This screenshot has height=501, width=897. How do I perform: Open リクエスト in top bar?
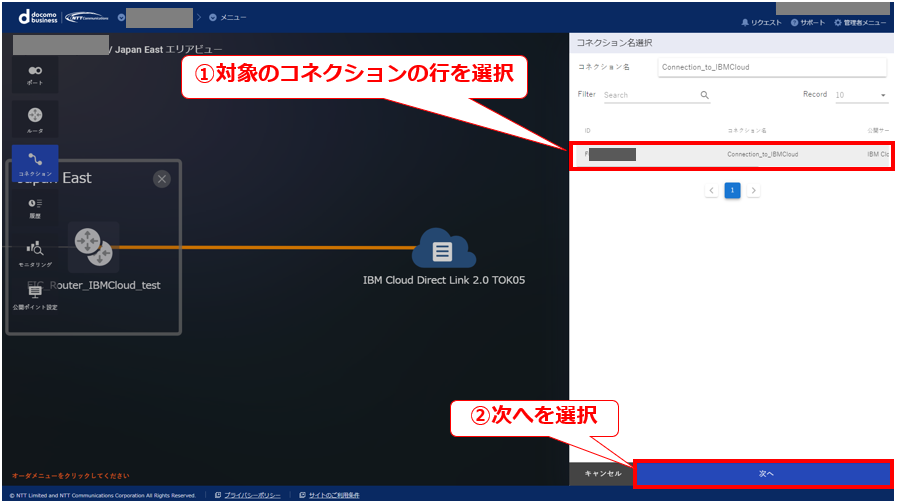[761, 22]
